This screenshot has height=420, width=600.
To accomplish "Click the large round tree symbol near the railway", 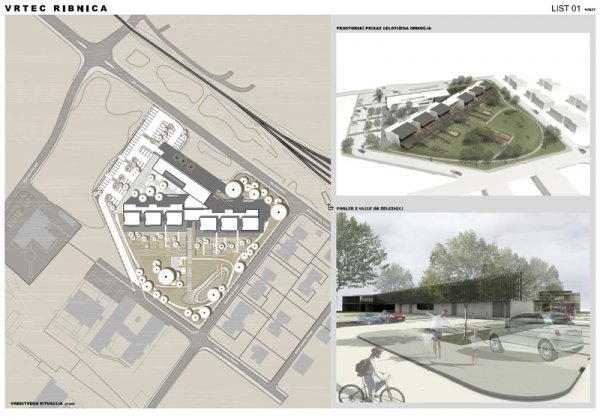I will tap(235, 187).
